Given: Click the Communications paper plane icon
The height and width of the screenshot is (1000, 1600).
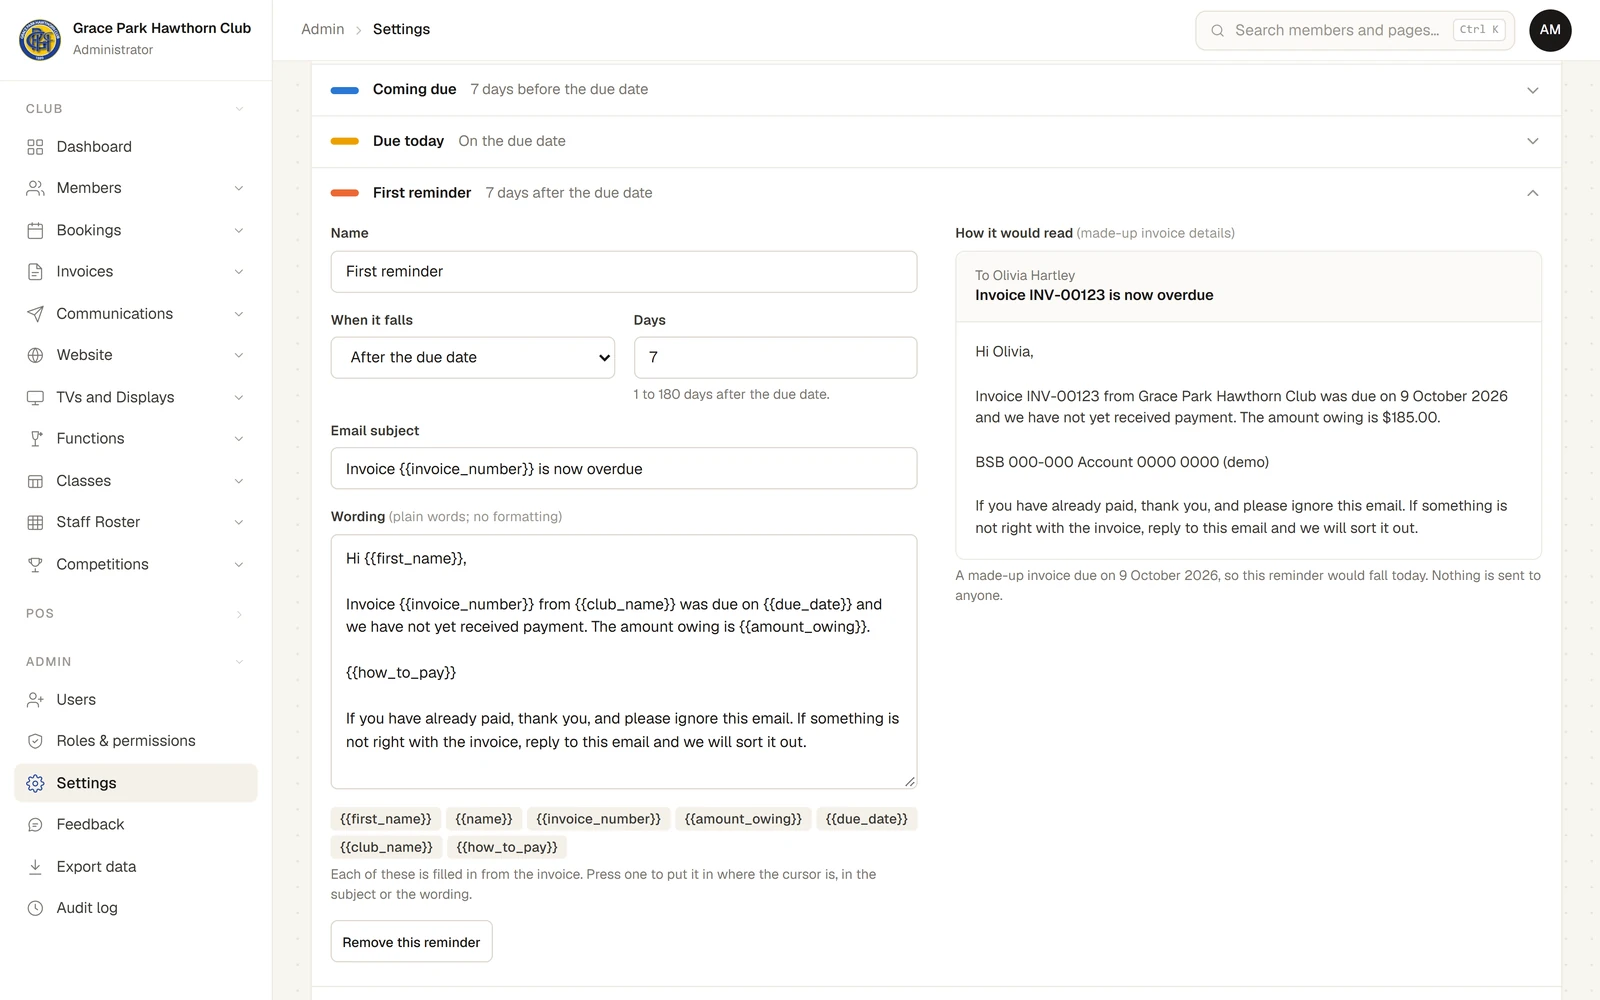Looking at the screenshot, I should (x=35, y=314).
